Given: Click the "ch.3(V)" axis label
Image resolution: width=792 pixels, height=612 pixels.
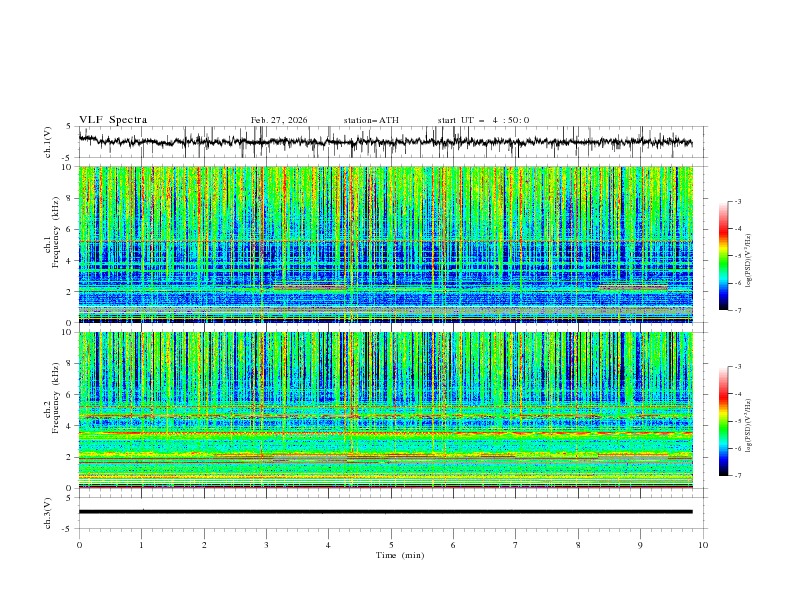Looking at the screenshot, I should click(x=48, y=513).
